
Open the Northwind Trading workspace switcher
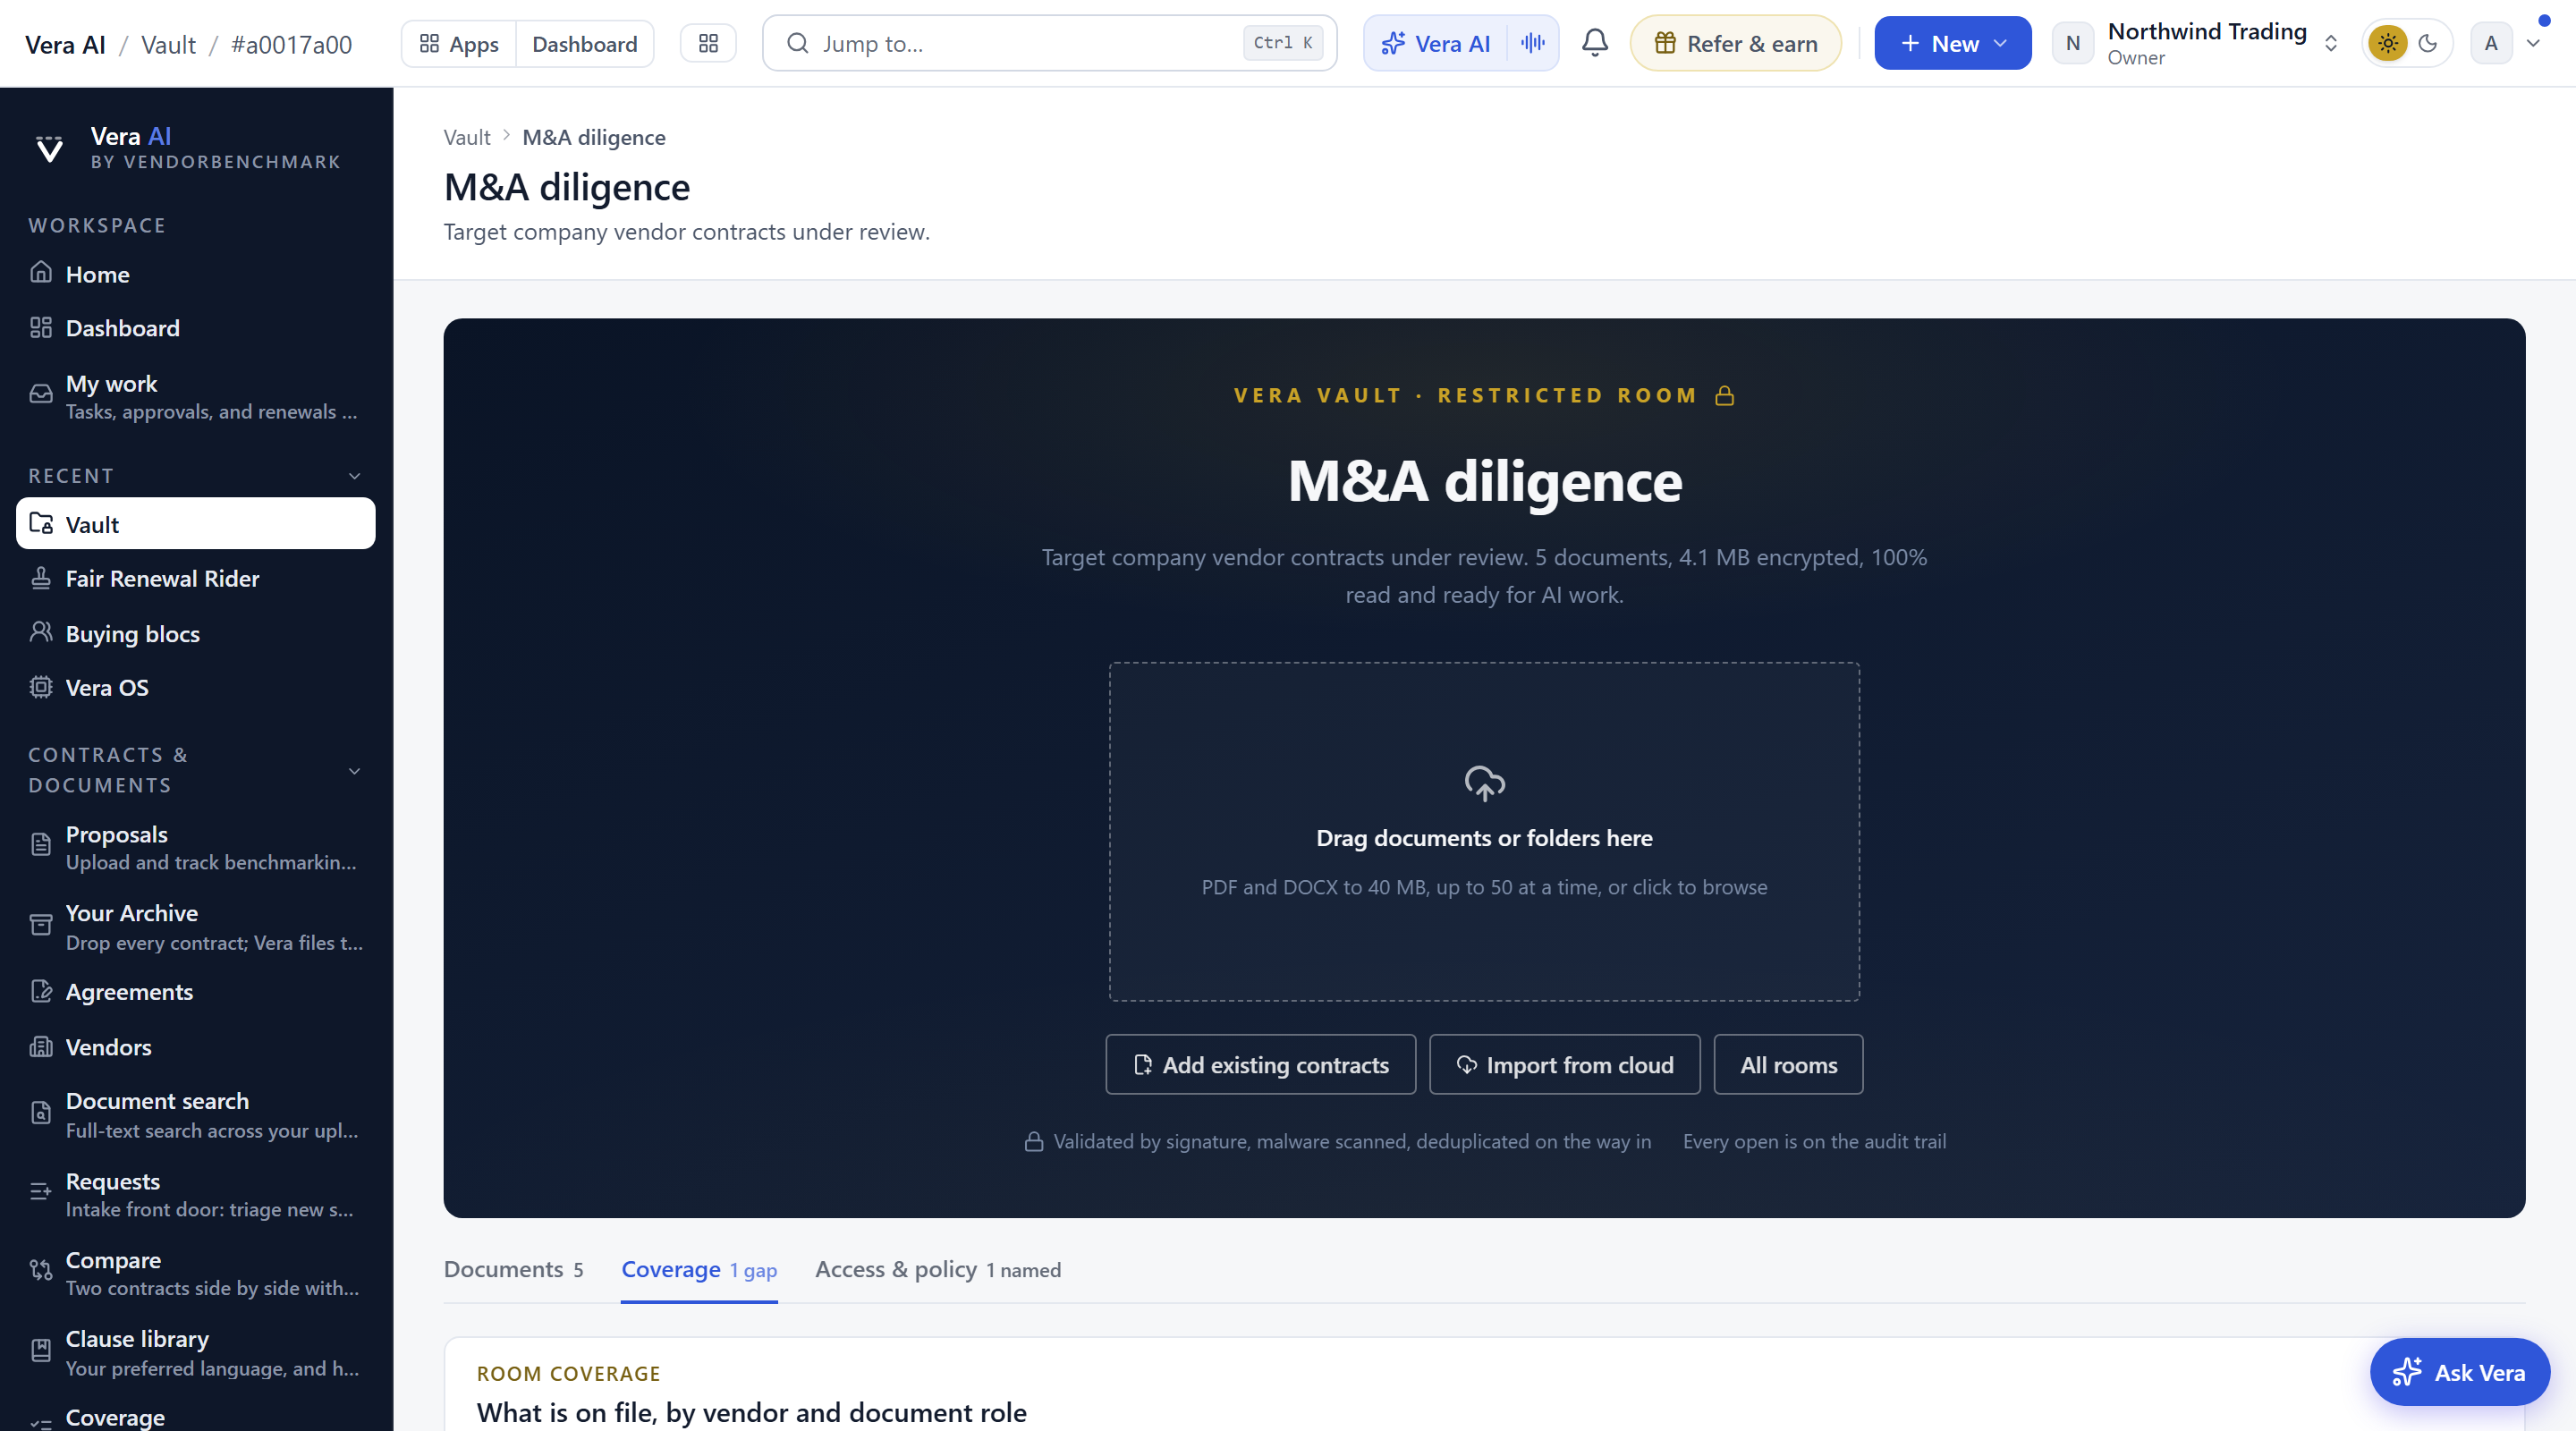tap(2197, 43)
